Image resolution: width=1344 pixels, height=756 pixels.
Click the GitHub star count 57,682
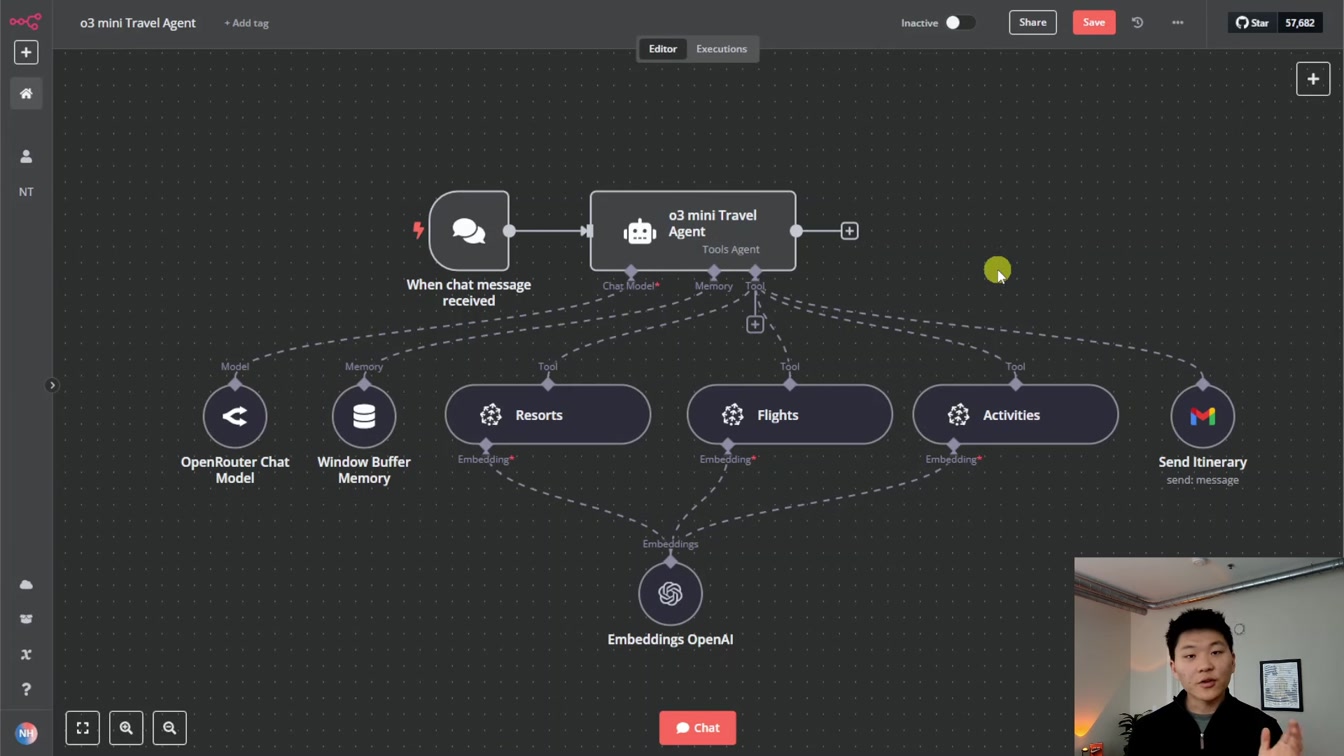[1300, 22]
